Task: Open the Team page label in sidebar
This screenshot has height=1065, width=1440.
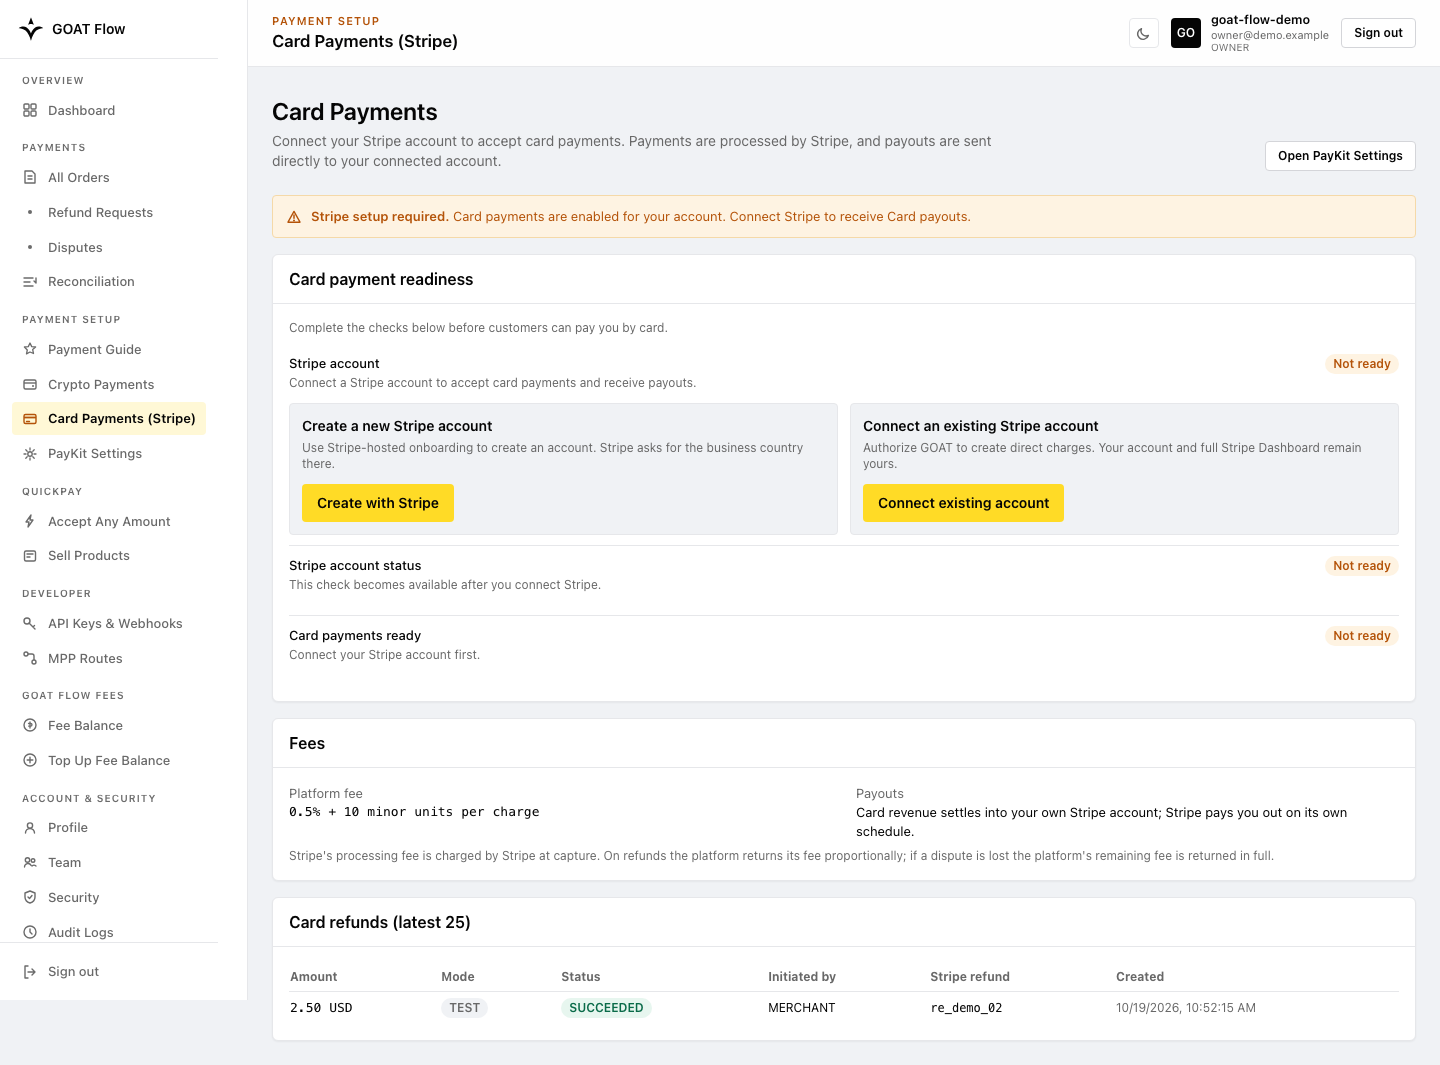Action: click(x=65, y=862)
